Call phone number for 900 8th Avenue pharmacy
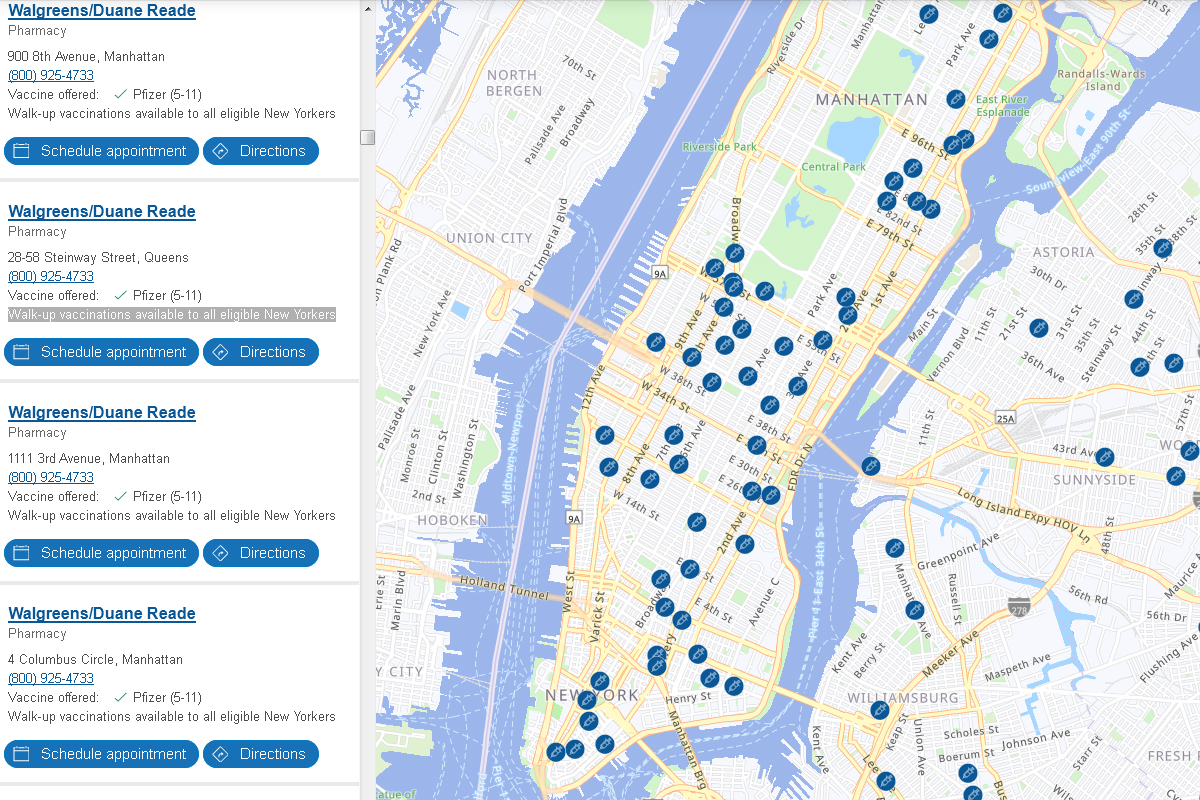This screenshot has height=800, width=1200. click(x=51, y=75)
